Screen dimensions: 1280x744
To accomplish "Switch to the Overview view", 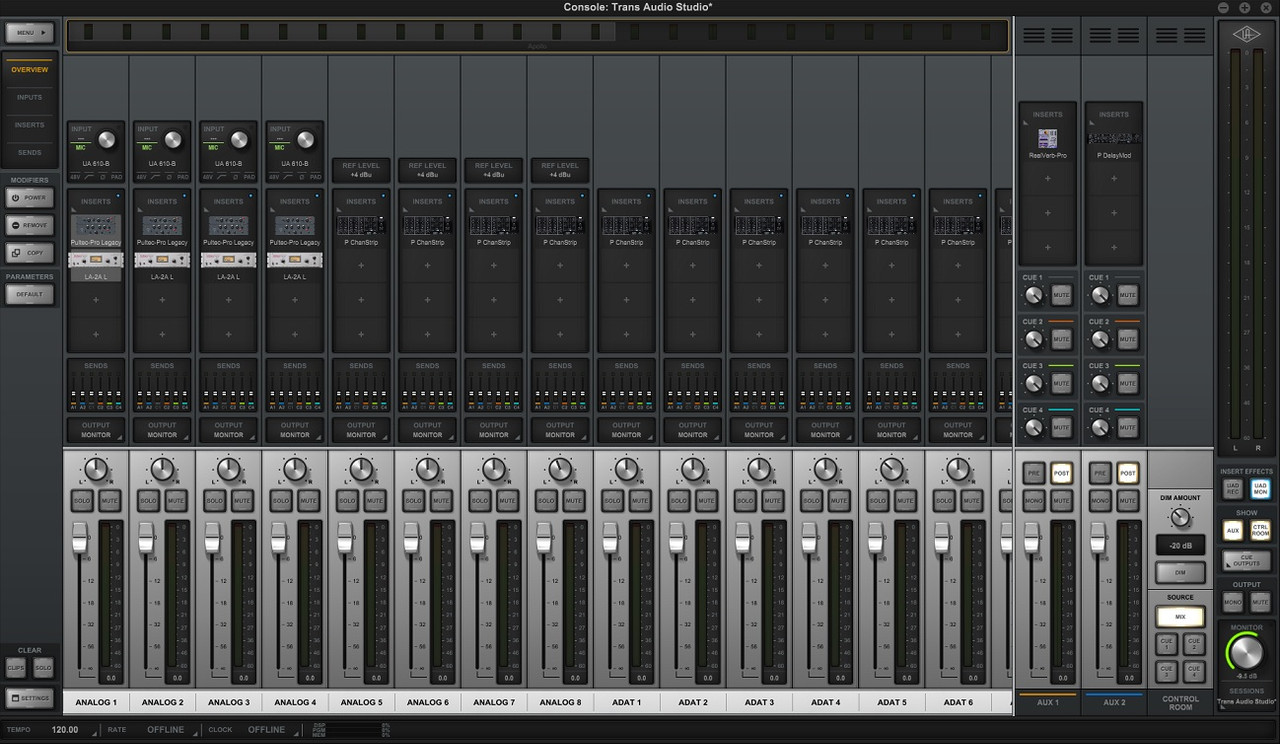I will (30, 70).
